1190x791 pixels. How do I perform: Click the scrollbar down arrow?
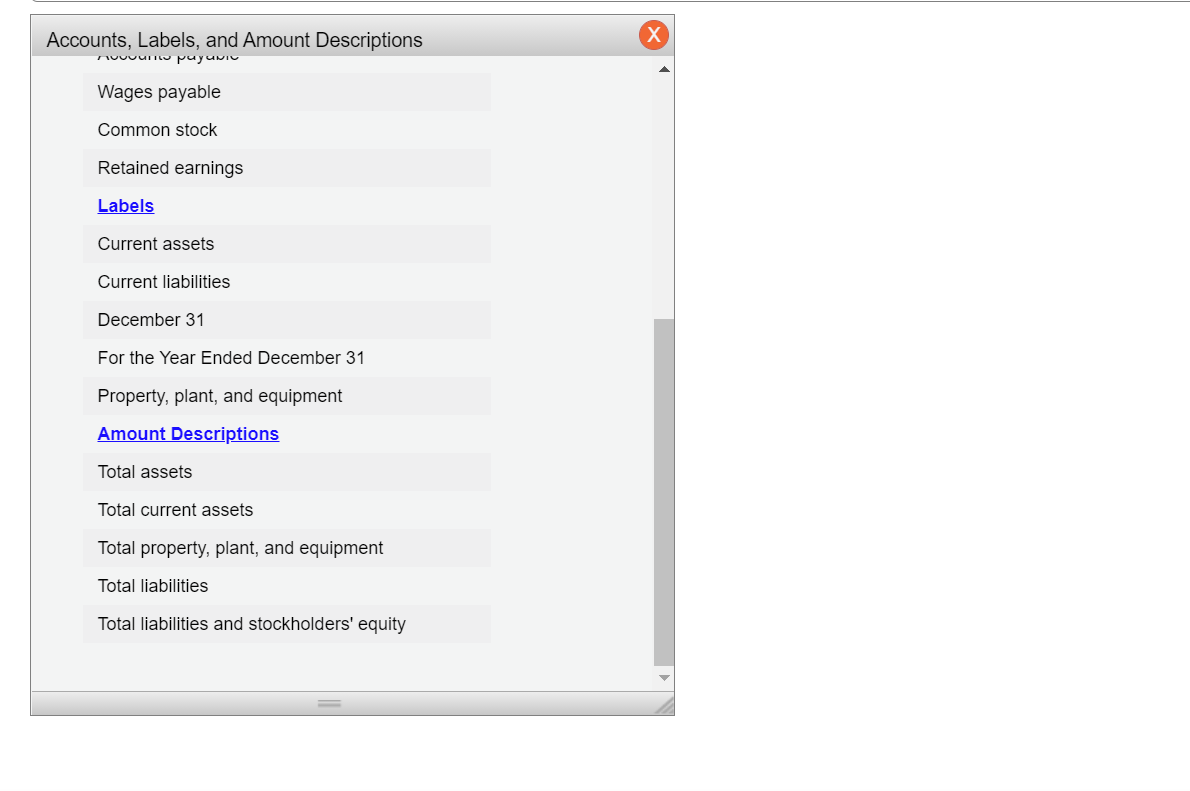coord(664,678)
